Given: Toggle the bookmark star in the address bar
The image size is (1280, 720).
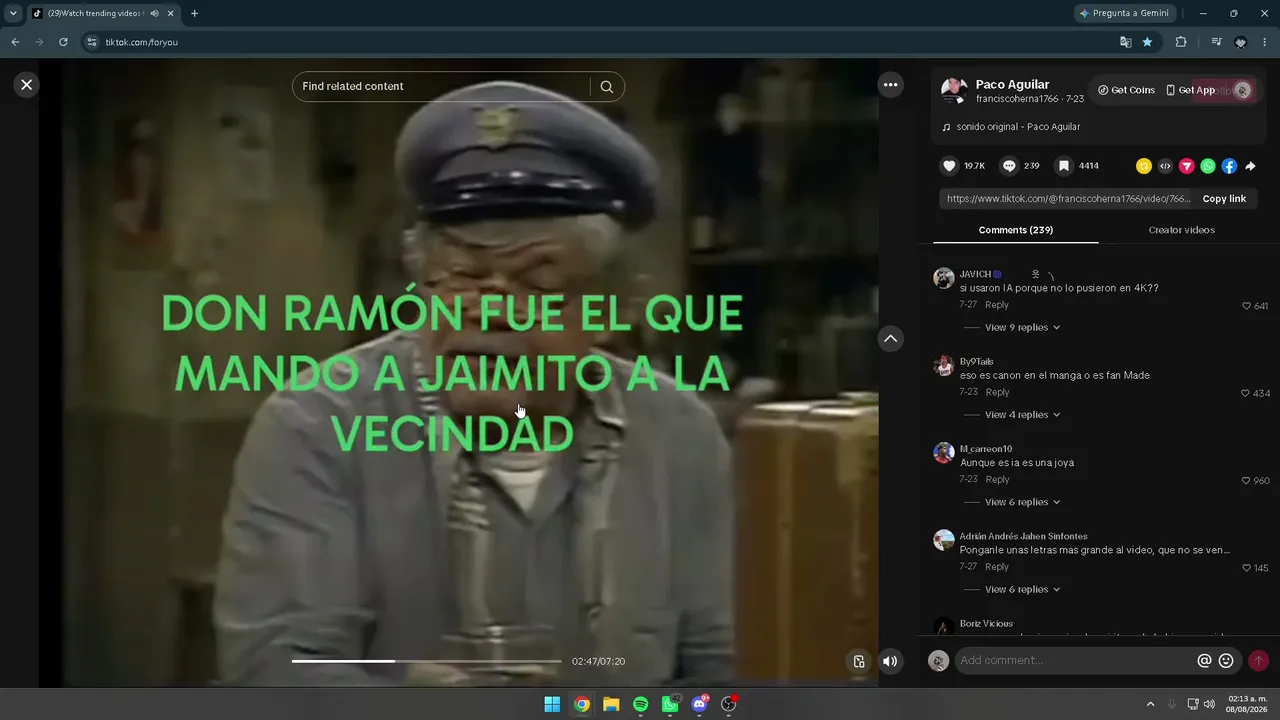Looking at the screenshot, I should [1147, 42].
